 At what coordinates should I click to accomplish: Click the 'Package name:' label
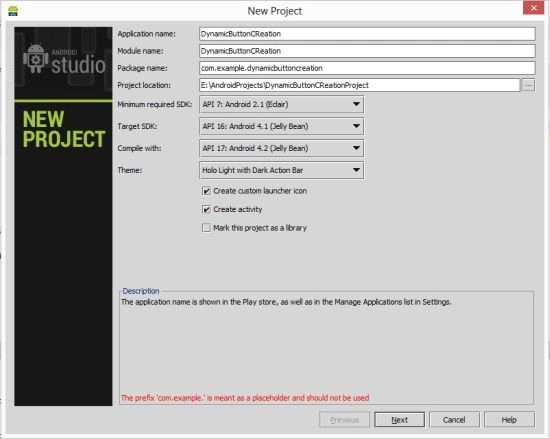[x=142, y=68]
